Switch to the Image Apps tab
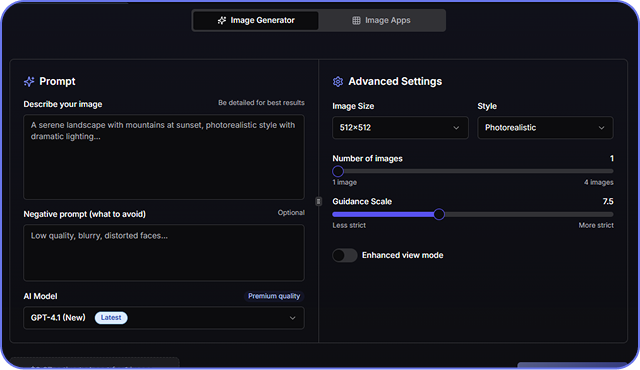Image resolution: width=640 pixels, height=370 pixels. tap(382, 20)
